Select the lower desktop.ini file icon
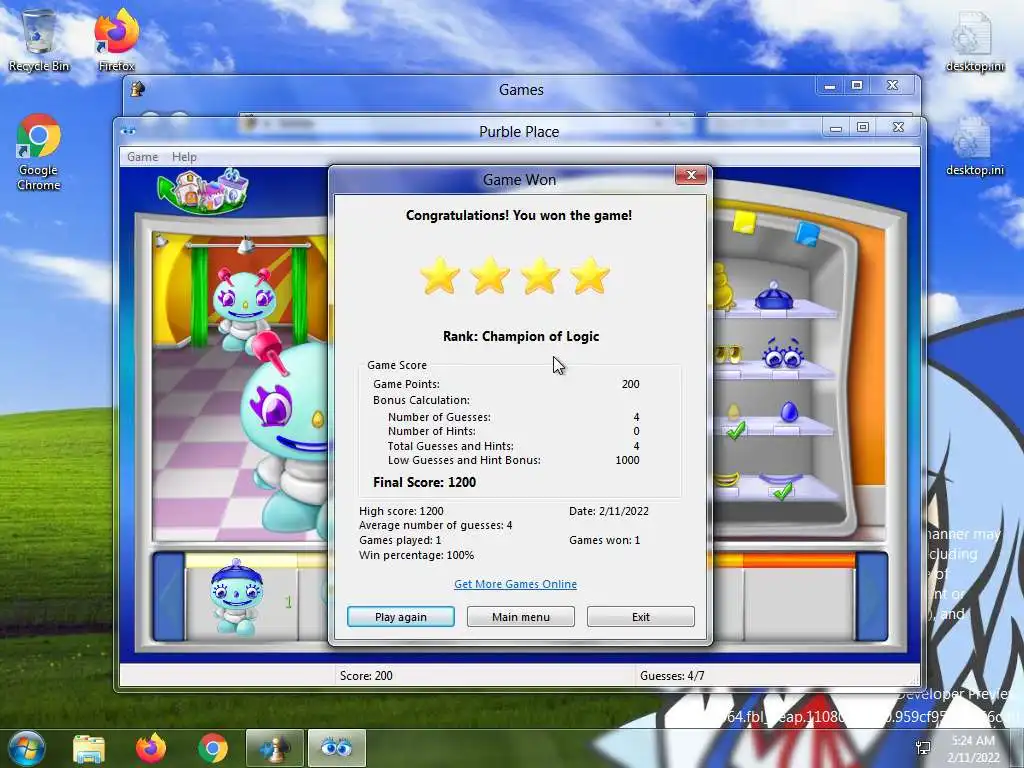This screenshot has height=768, width=1024. click(974, 146)
